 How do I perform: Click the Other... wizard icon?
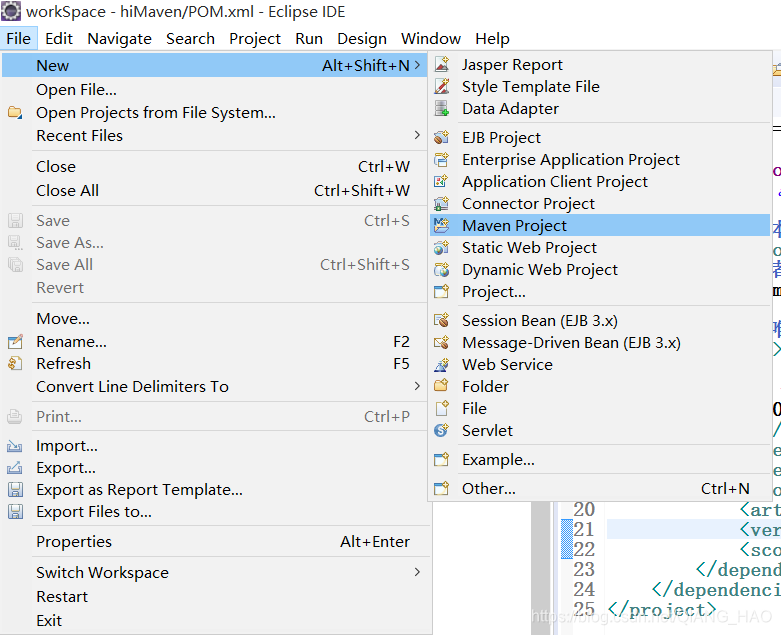[x=442, y=489]
